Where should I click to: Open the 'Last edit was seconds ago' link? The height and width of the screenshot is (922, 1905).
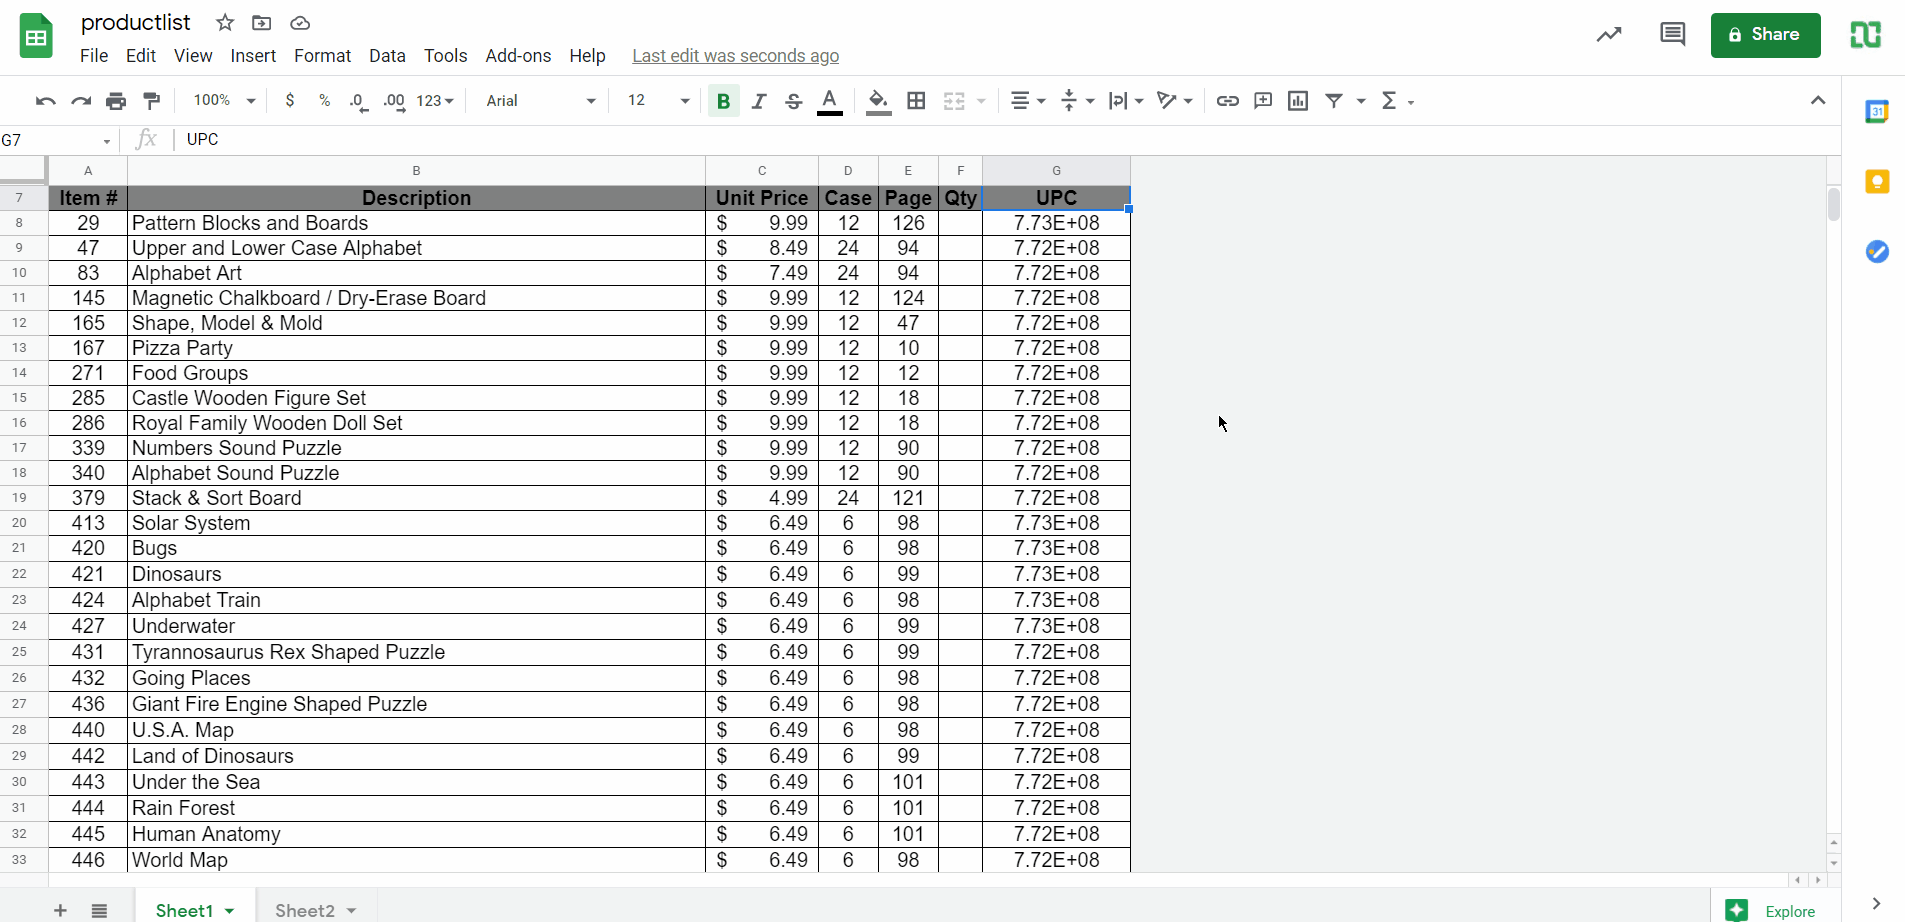(735, 56)
